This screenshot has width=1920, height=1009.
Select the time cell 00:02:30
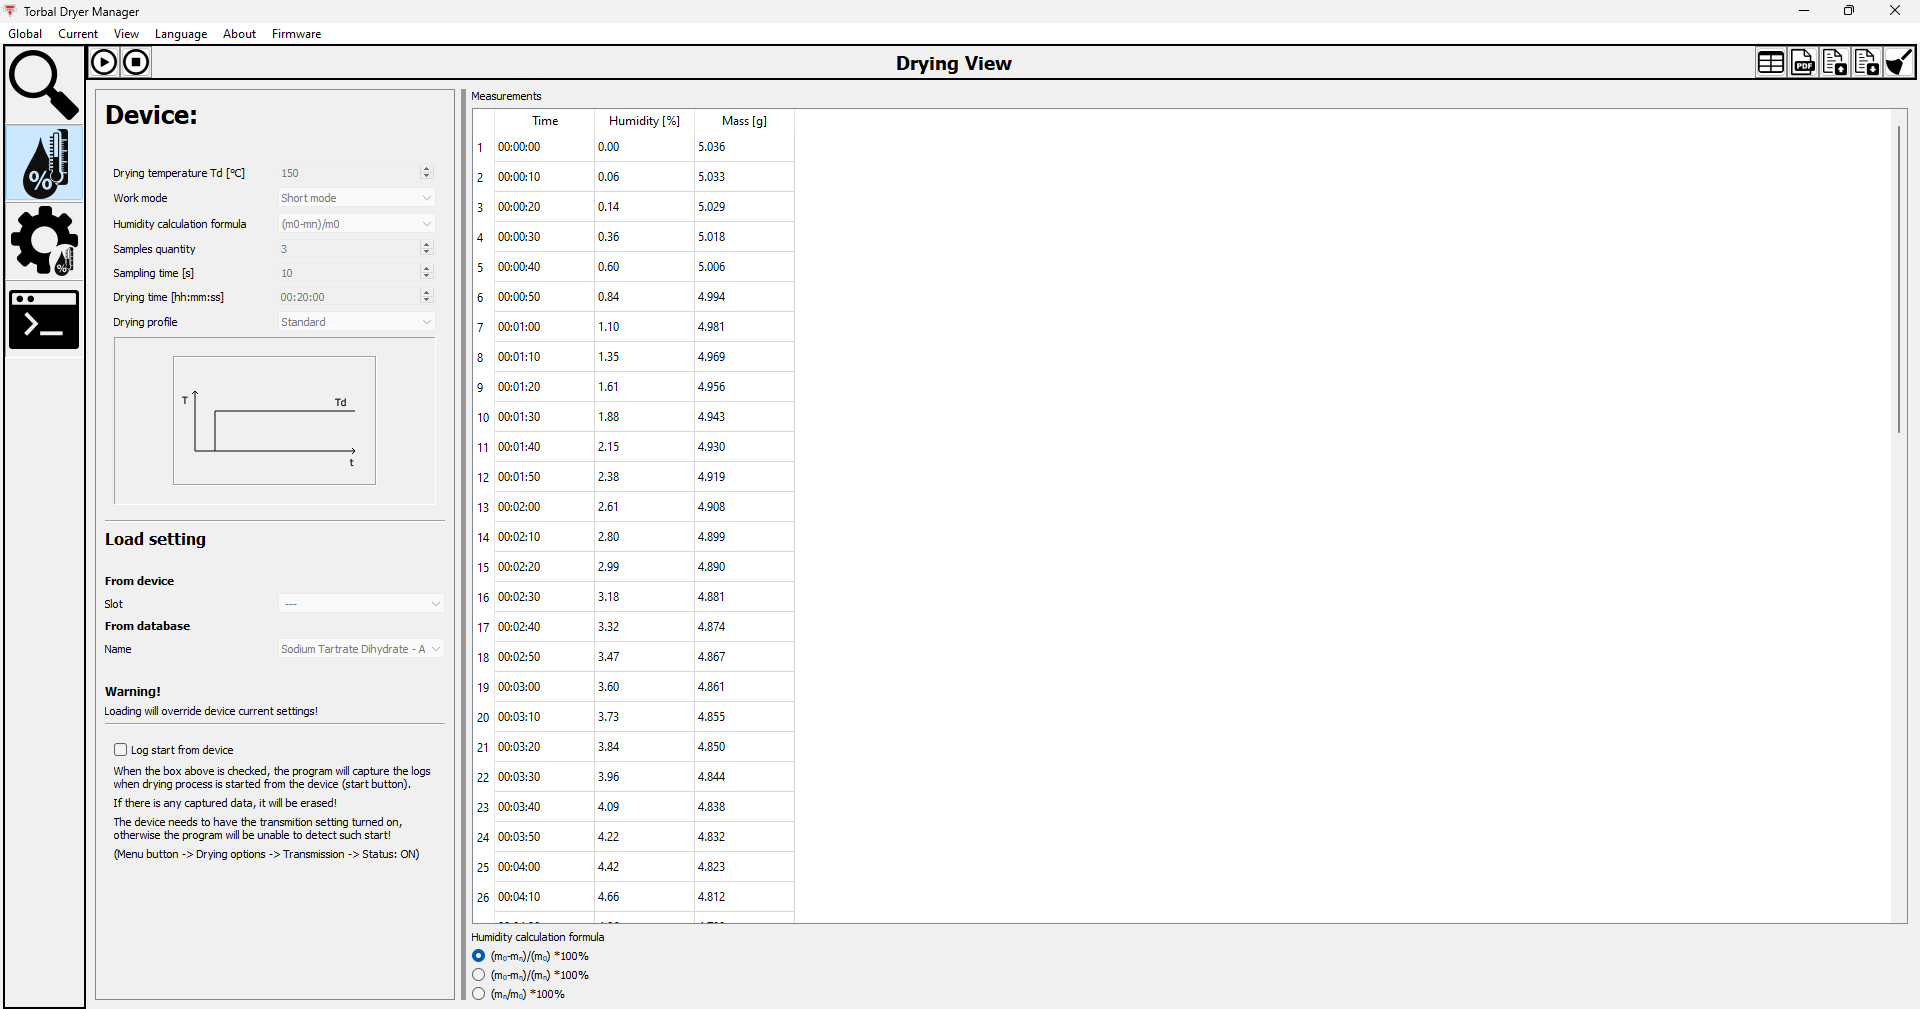(544, 597)
